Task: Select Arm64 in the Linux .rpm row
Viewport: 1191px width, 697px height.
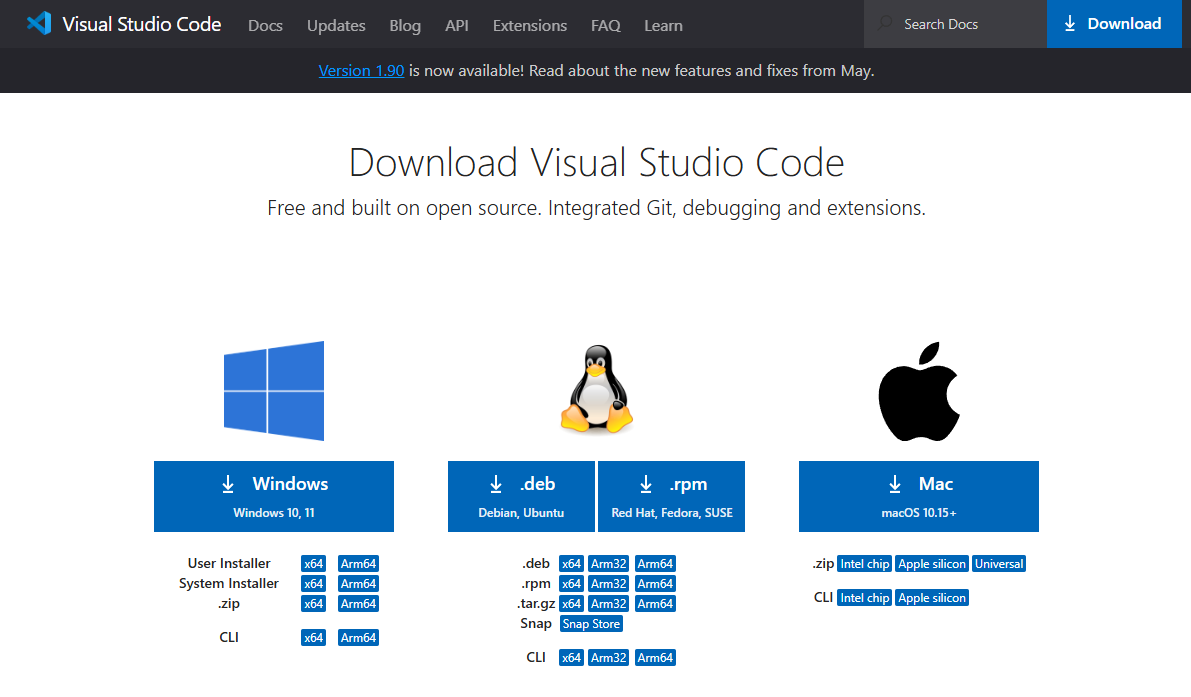Action: [656, 583]
